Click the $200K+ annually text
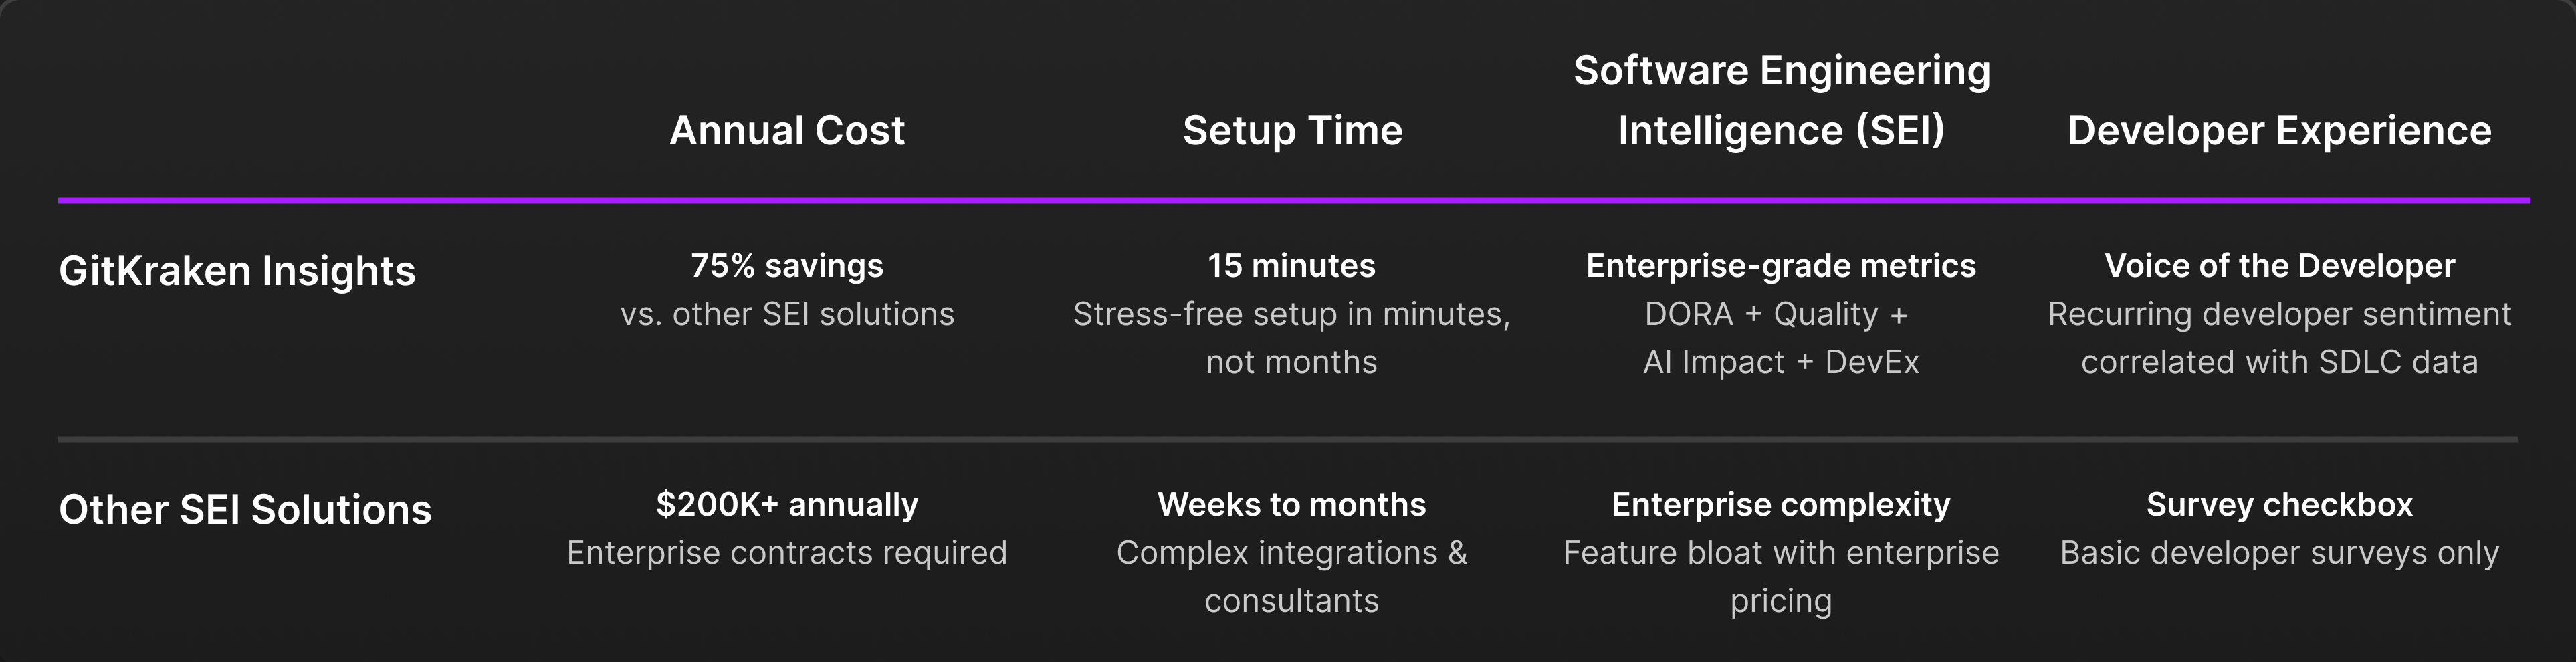This screenshot has height=662, width=2576. [787, 505]
